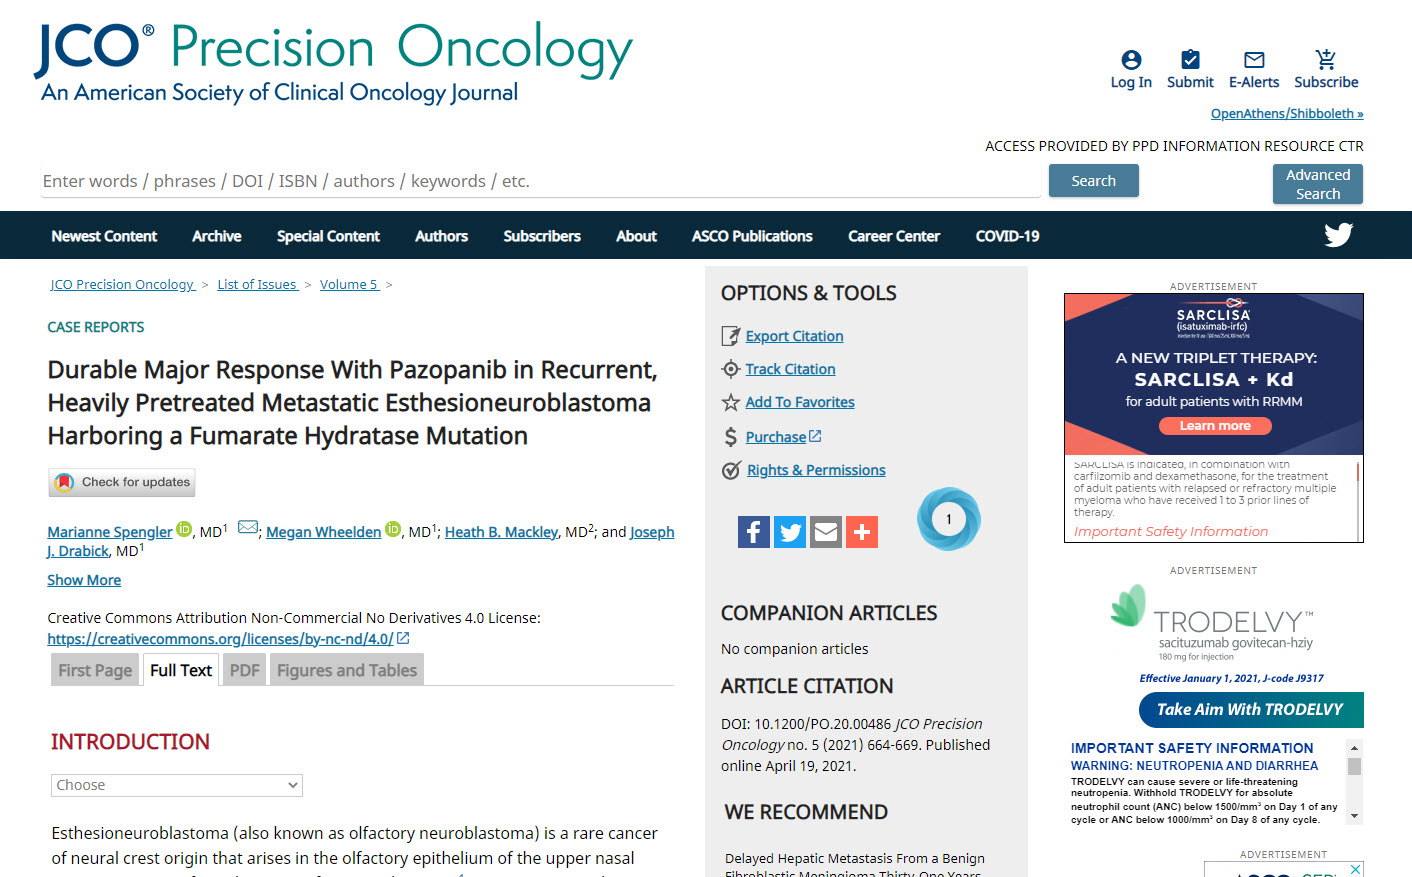
Task: Open the Choose section dropdown
Action: 177,785
